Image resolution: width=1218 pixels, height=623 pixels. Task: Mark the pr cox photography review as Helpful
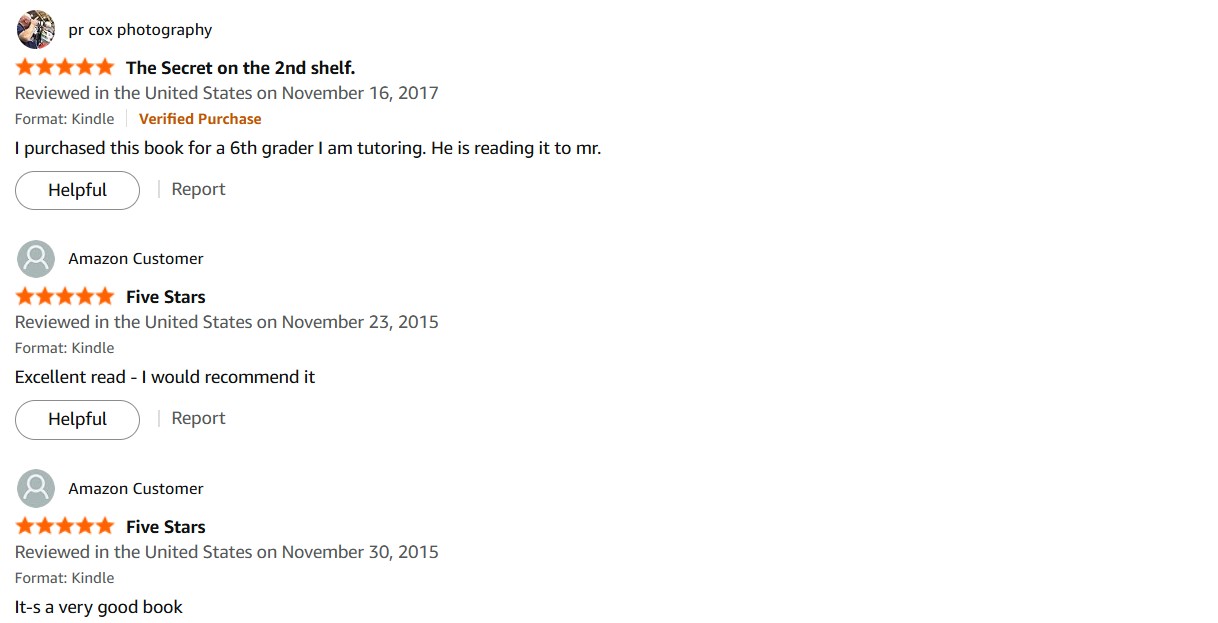[x=77, y=190]
